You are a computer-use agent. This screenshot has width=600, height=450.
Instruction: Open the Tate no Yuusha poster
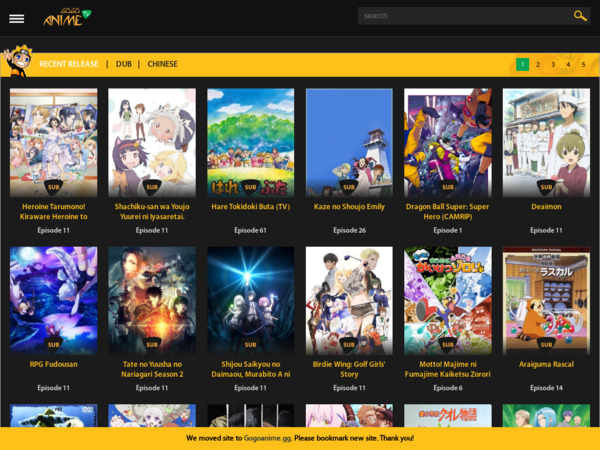[152, 300]
